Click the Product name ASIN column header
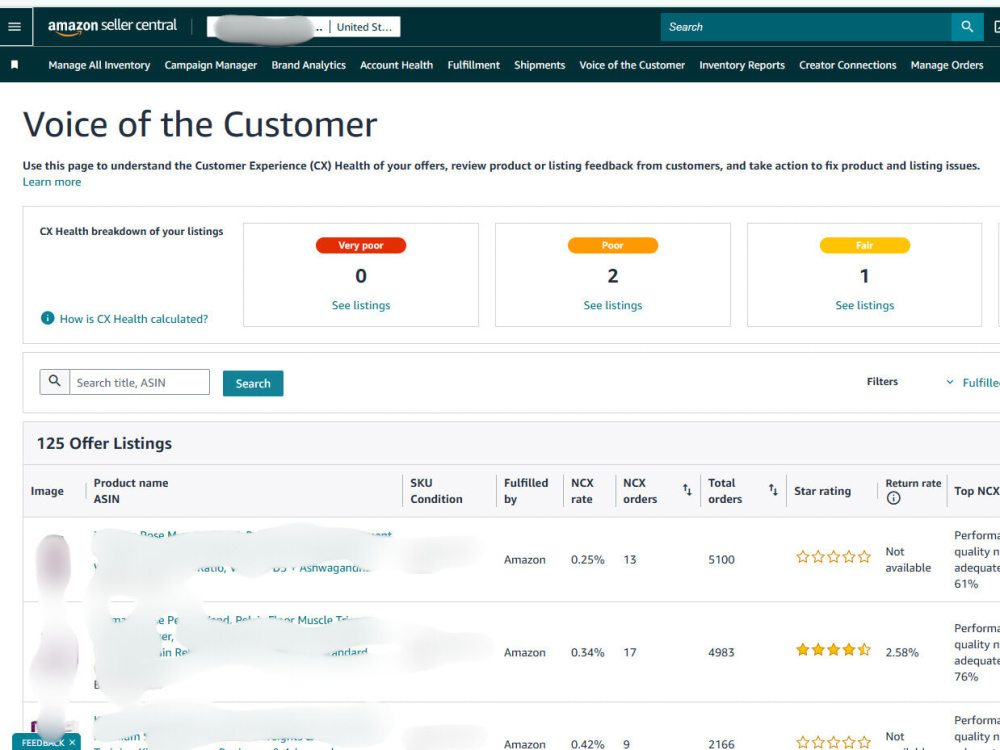1000x750 pixels. tap(131, 491)
